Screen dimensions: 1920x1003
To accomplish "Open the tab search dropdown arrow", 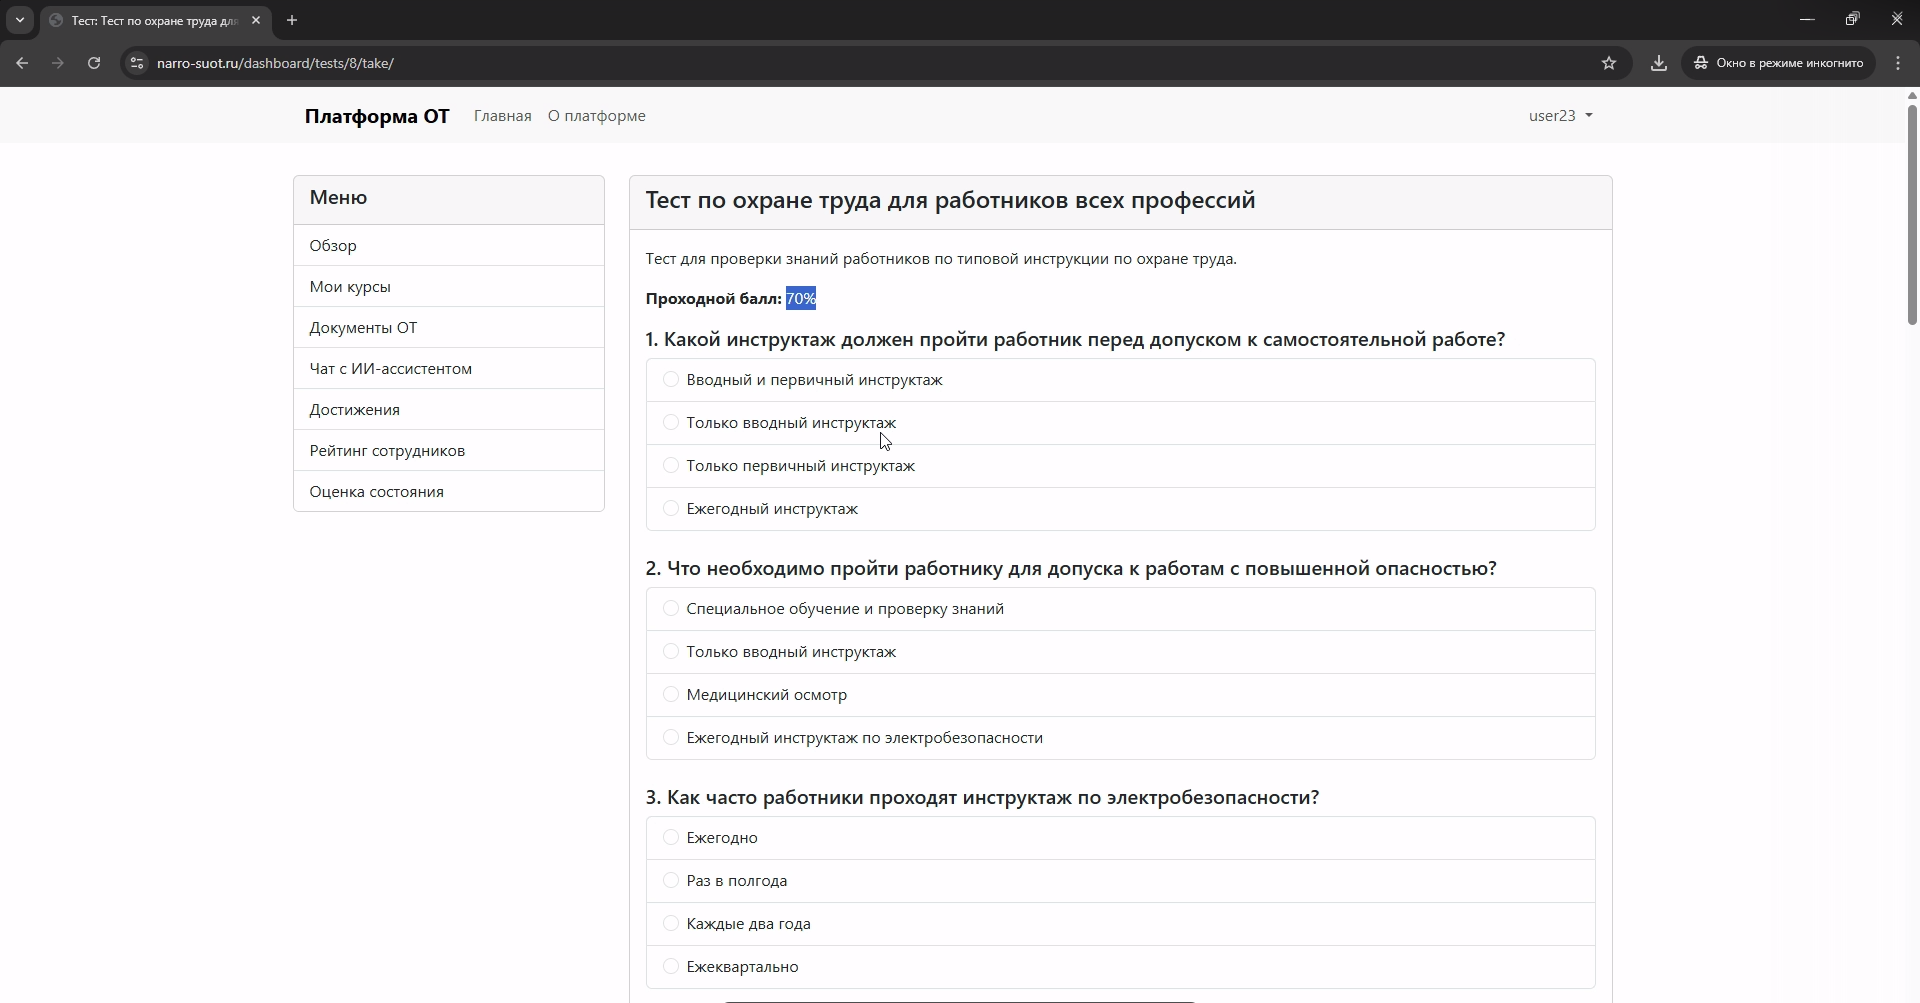I will (x=20, y=20).
